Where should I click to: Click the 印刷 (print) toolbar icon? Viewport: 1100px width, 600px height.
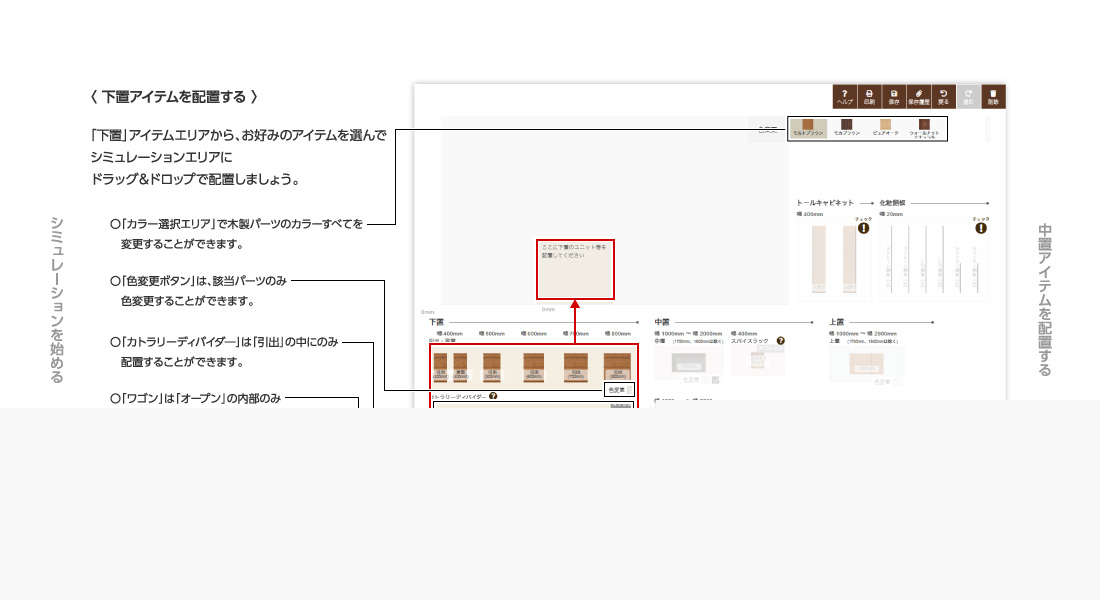point(869,96)
